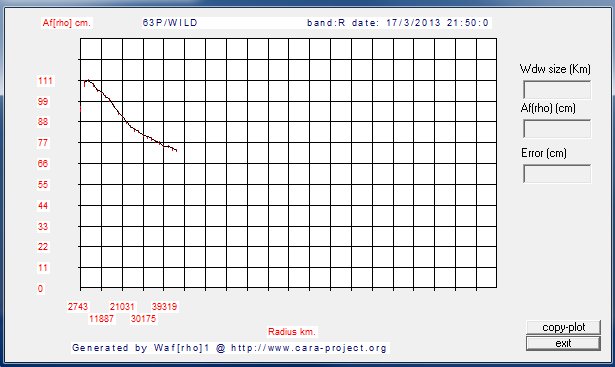
Task: Click the Radius km. axis label
Action: (x=291, y=332)
